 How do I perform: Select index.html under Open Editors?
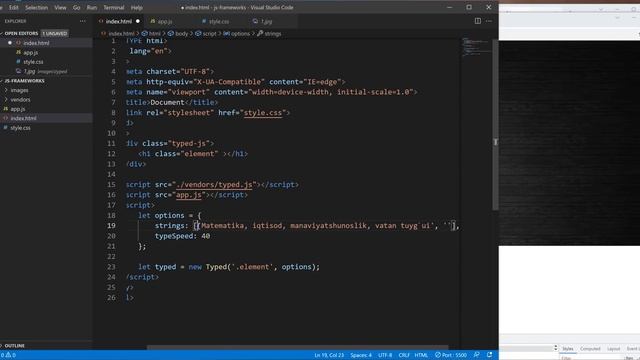36,43
